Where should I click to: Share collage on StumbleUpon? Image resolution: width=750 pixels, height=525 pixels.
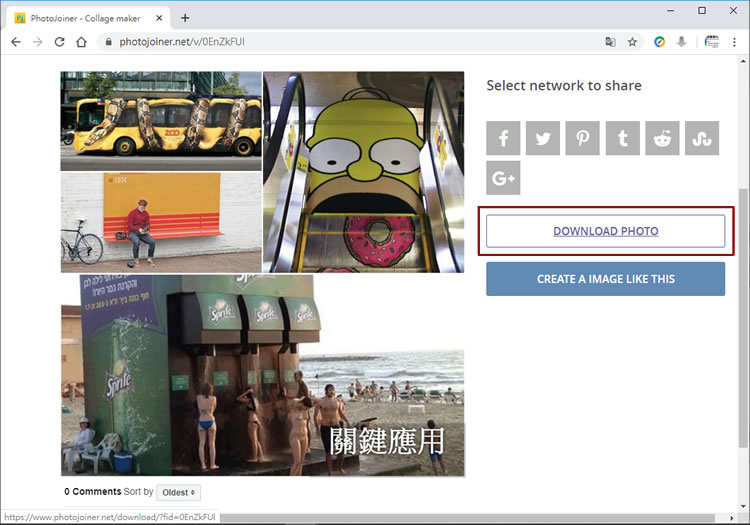point(702,138)
